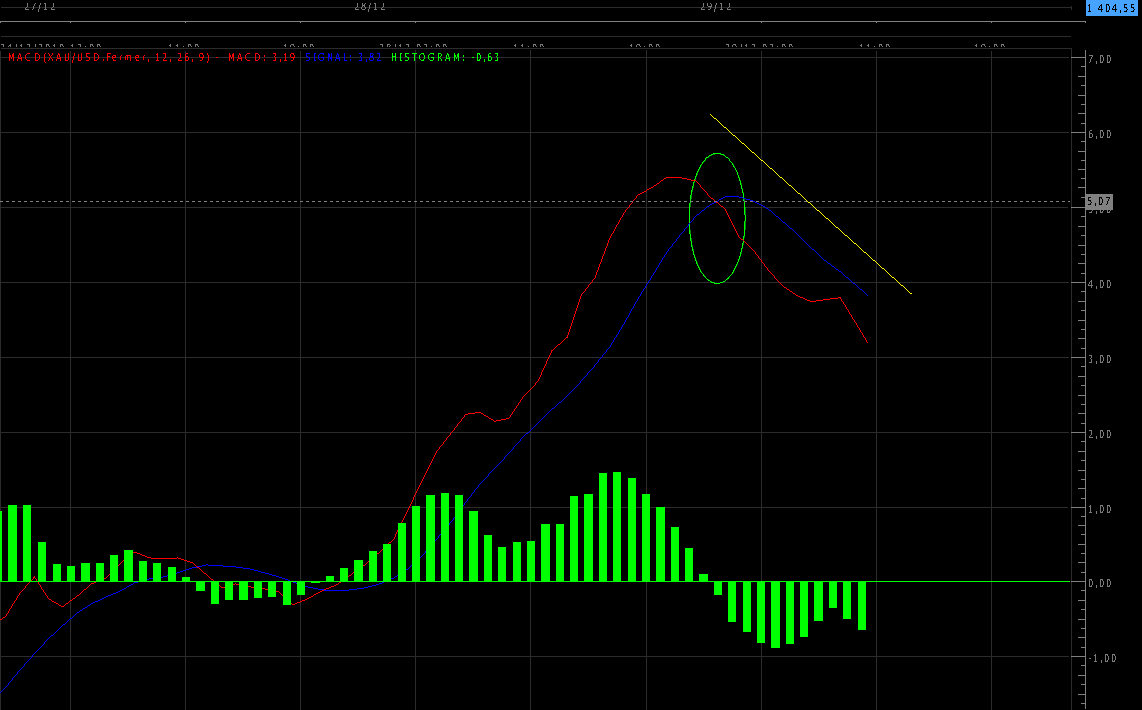Click the blue 1 404,55 price tag
The height and width of the screenshot is (710, 1142).
(x=1113, y=8)
